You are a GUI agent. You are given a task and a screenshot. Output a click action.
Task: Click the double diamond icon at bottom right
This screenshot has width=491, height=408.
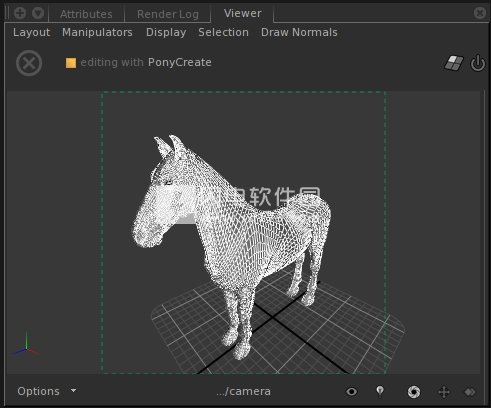(x=470, y=392)
